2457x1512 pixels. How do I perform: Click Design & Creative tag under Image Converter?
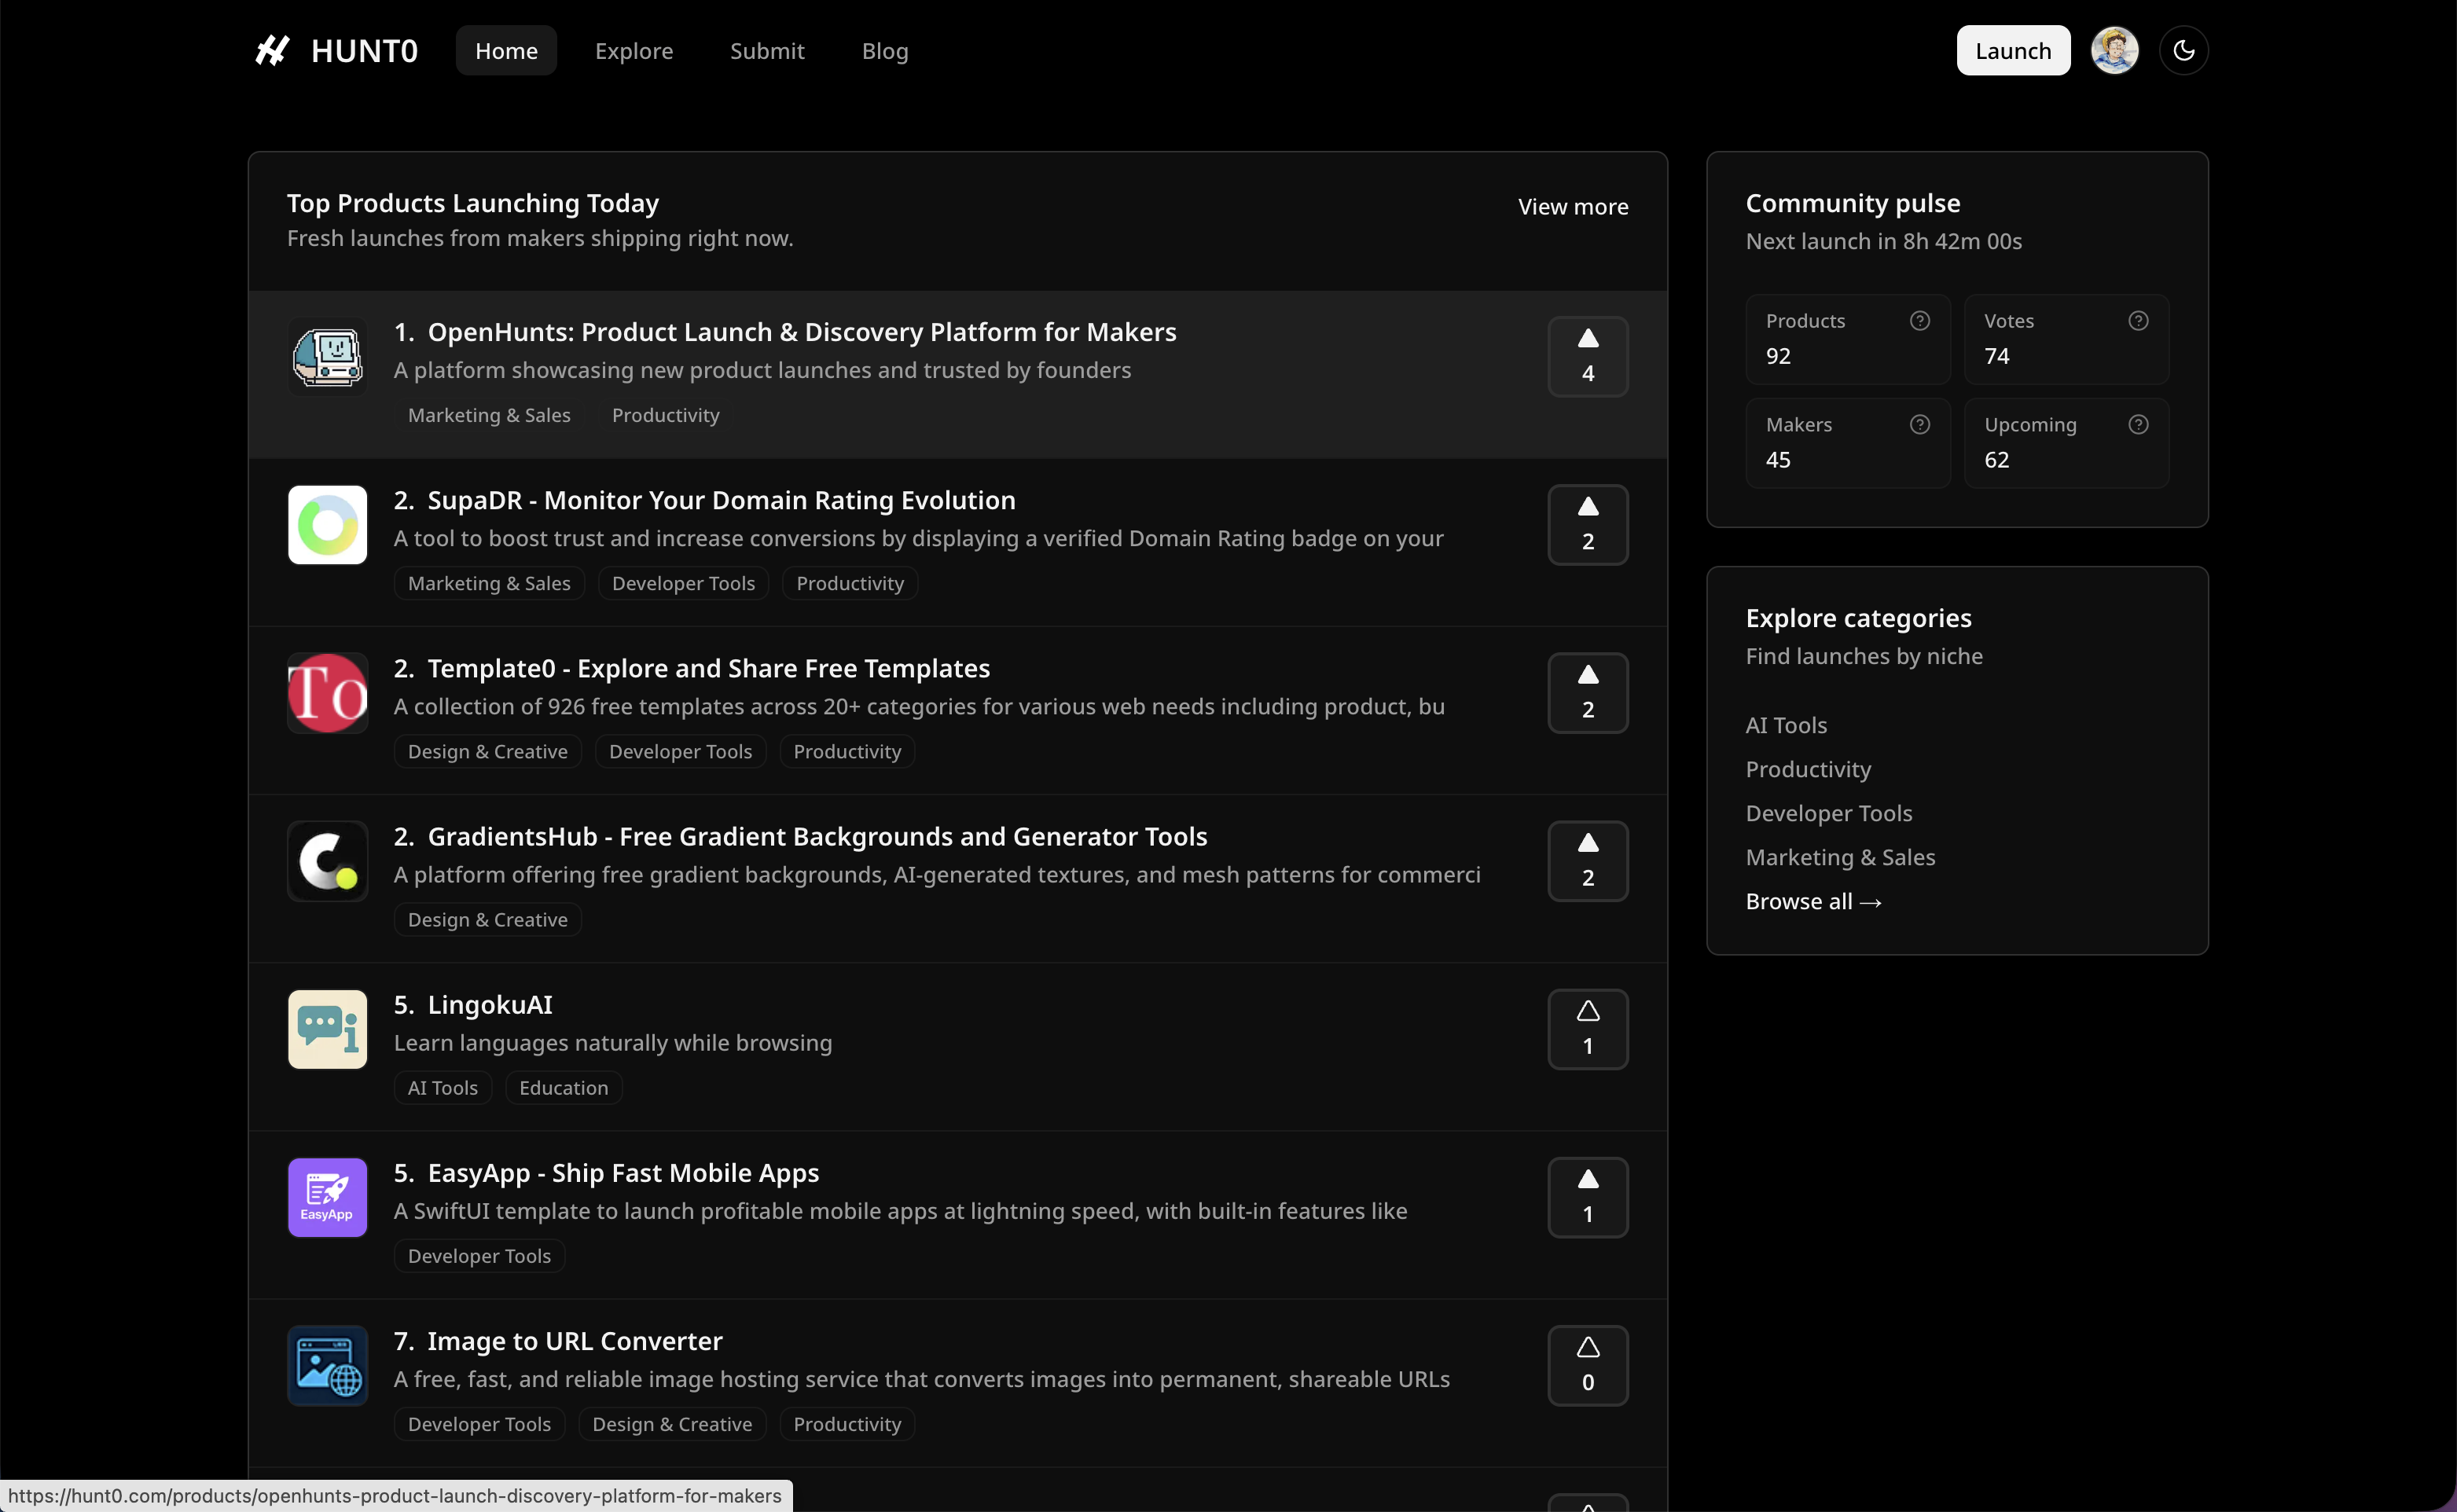tap(672, 1423)
